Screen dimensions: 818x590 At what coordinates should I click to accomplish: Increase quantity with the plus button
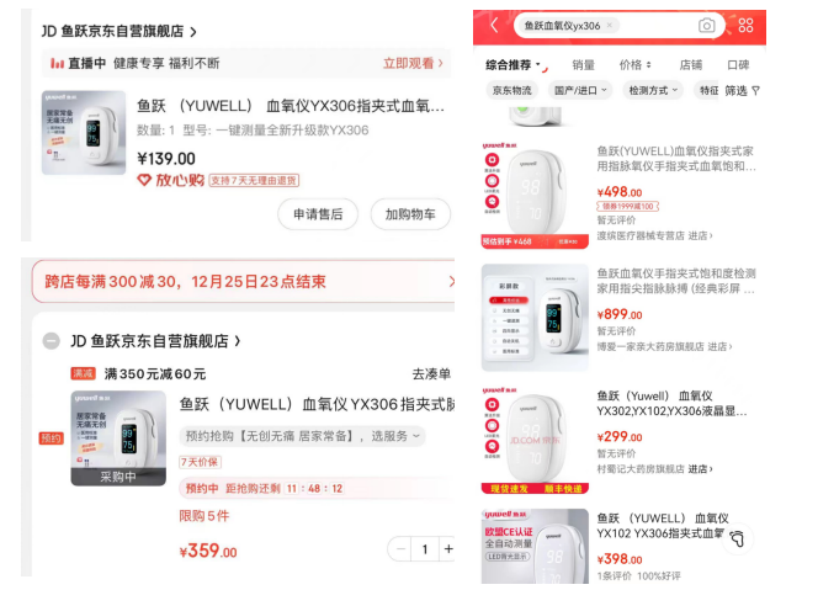tap(448, 549)
